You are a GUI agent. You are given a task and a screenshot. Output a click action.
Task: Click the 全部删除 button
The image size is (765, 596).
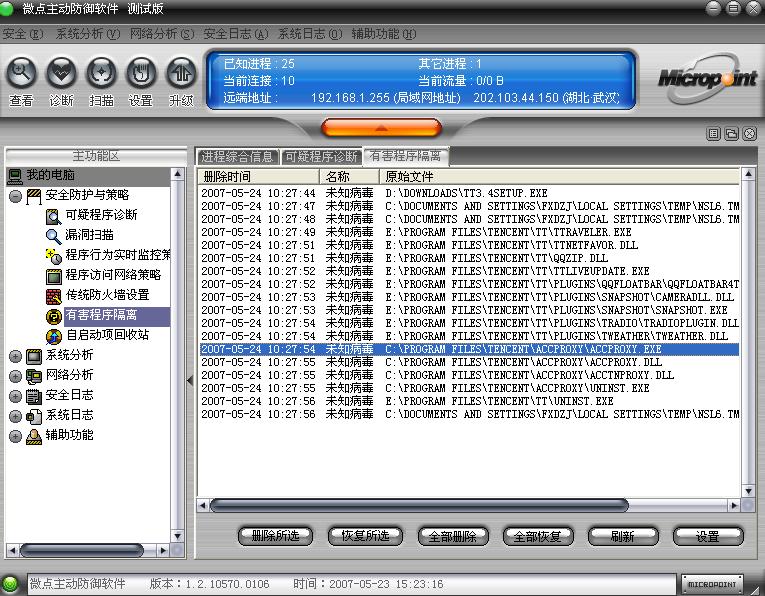(x=453, y=536)
